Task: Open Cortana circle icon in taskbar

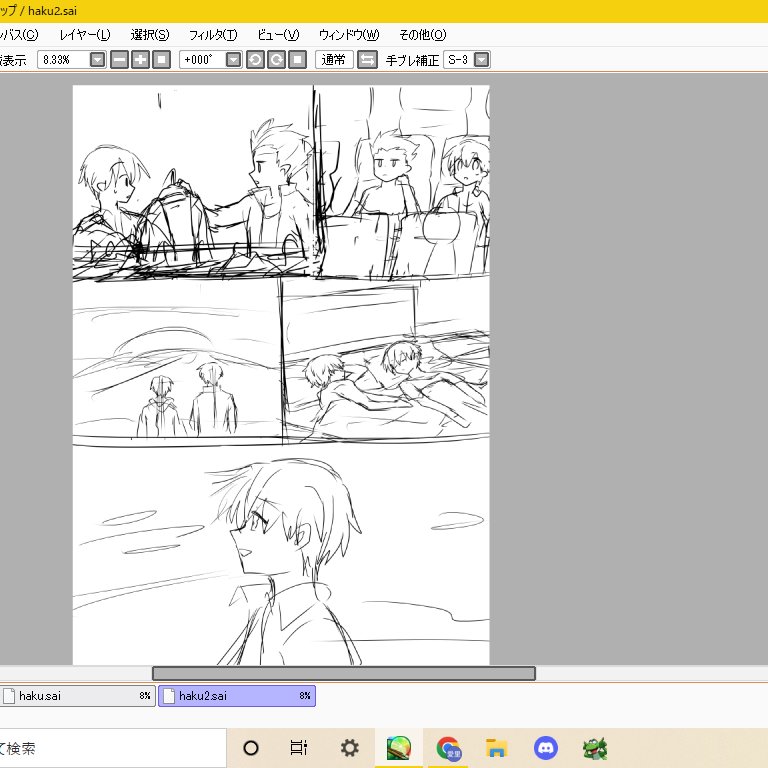Action: (251, 748)
